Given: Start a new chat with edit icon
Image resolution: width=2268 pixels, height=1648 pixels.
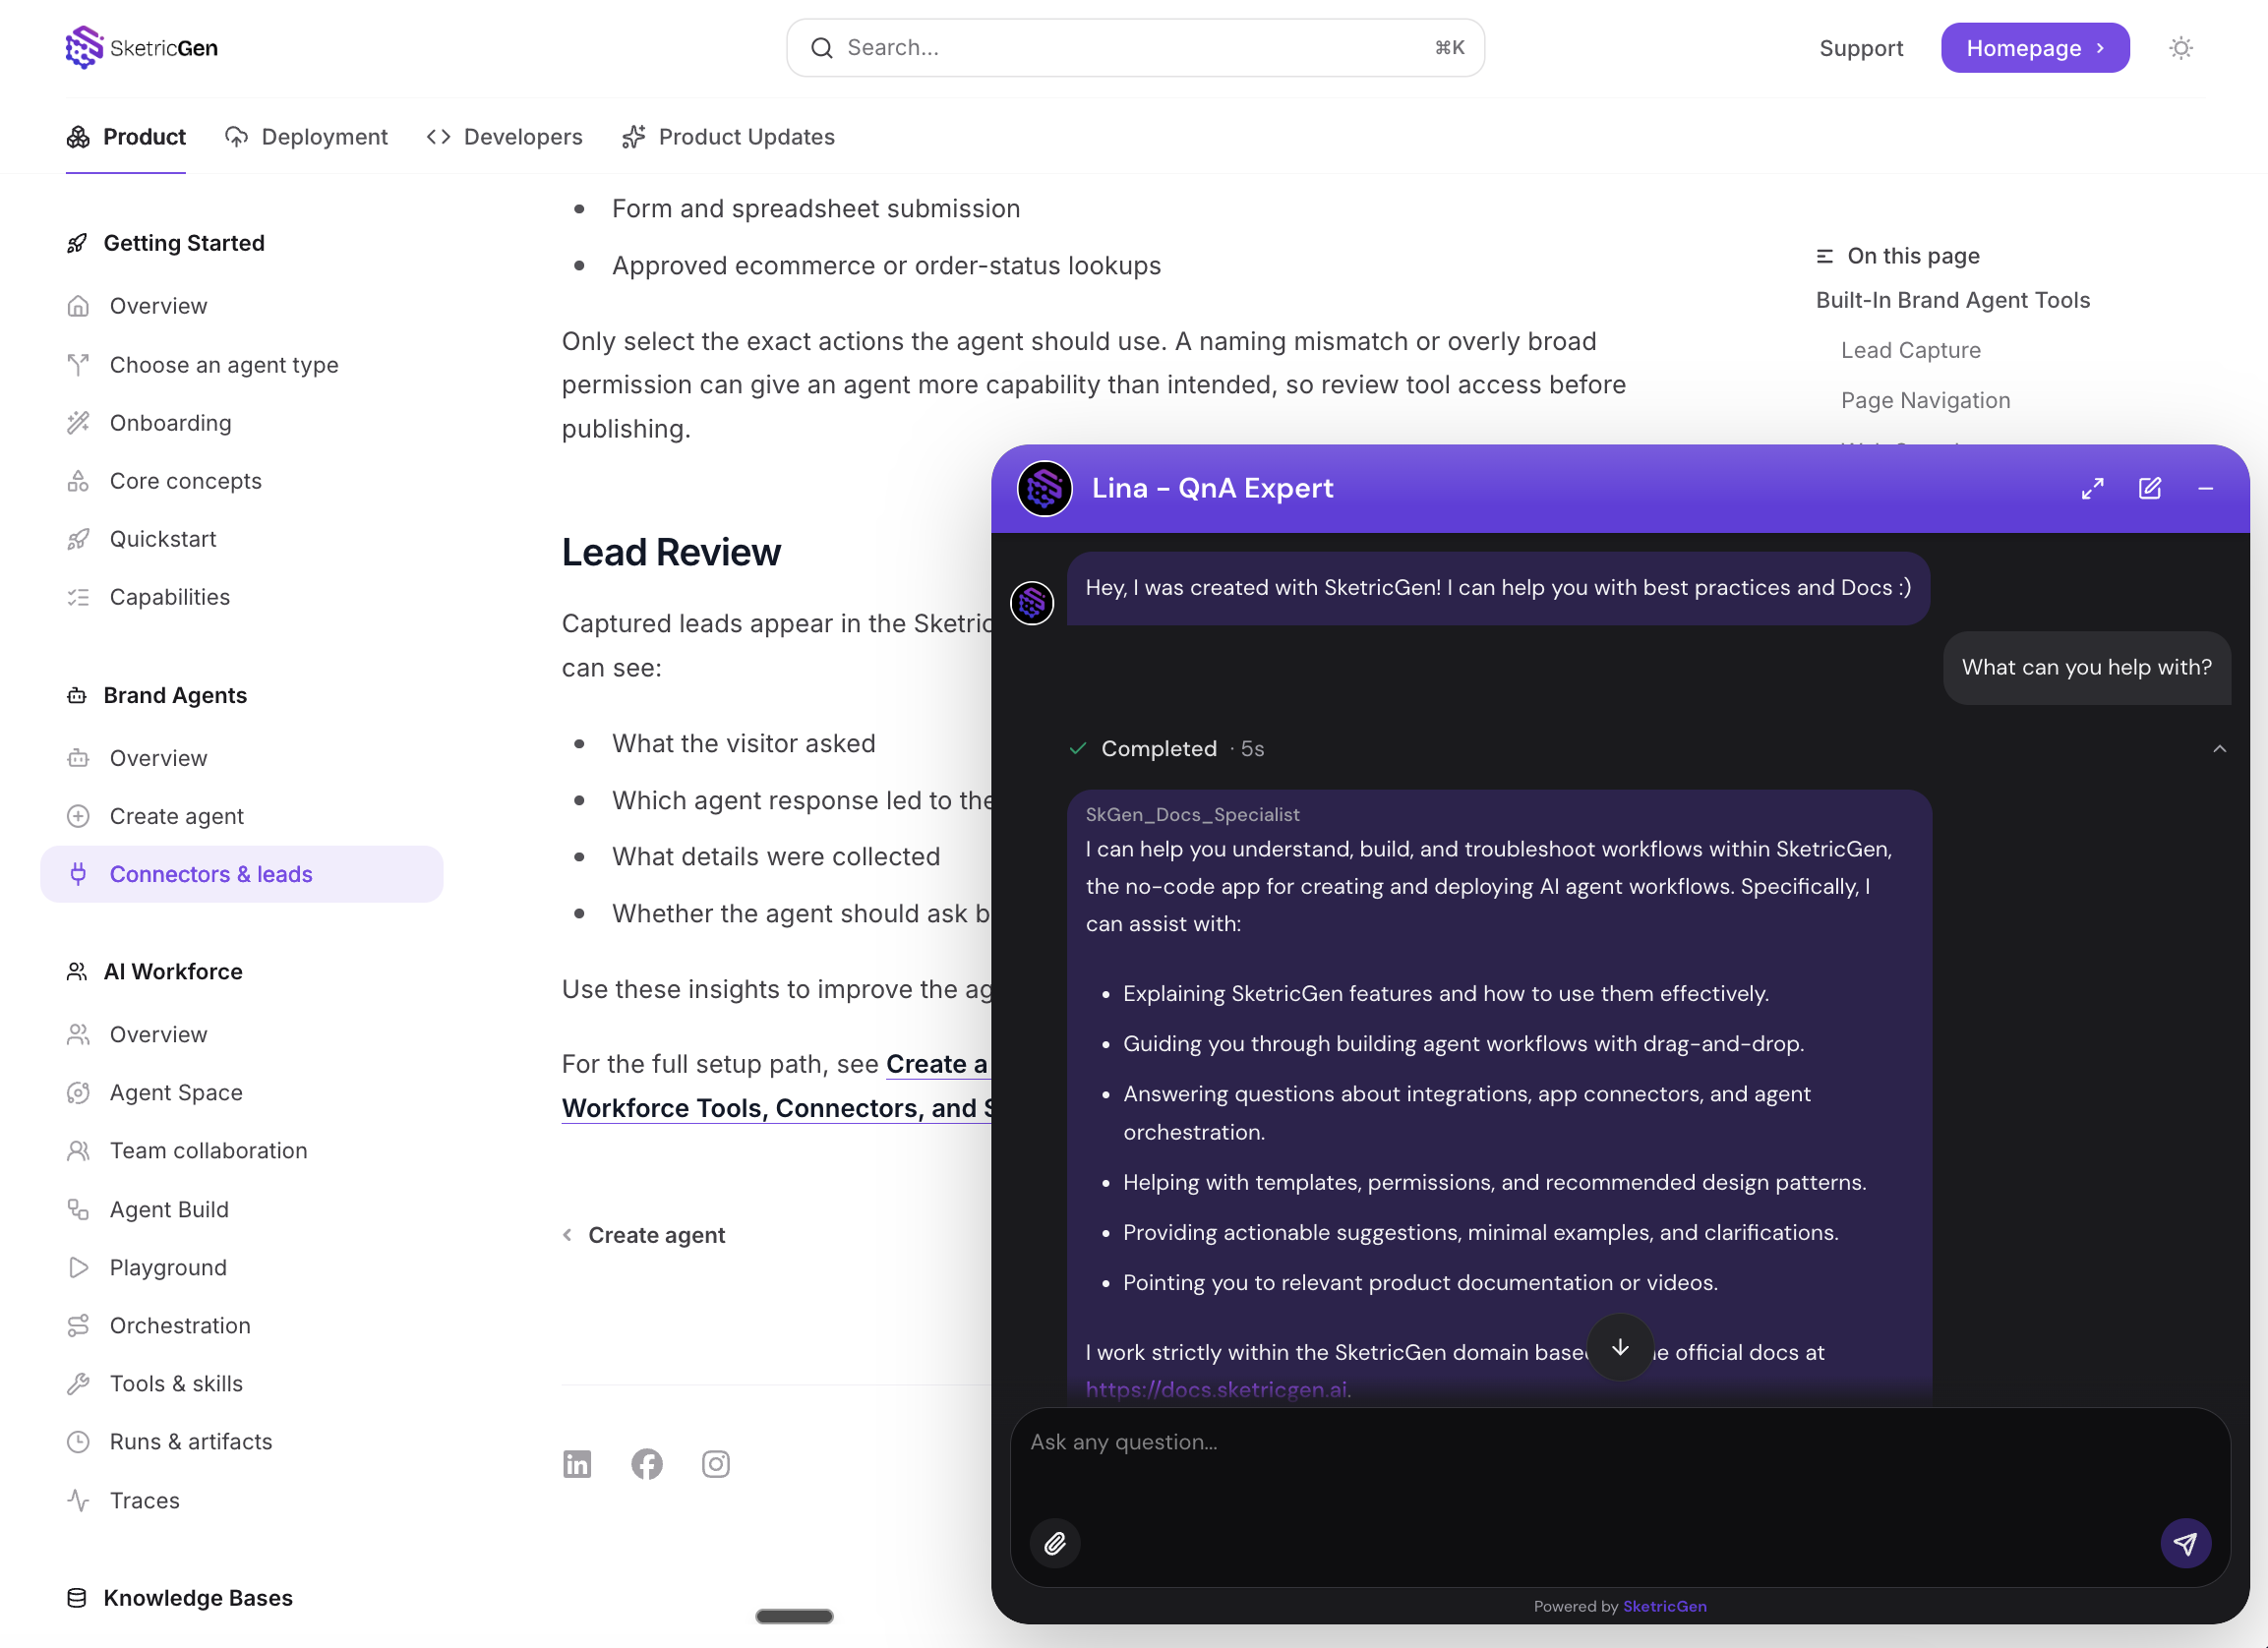Looking at the screenshot, I should click(x=2150, y=488).
